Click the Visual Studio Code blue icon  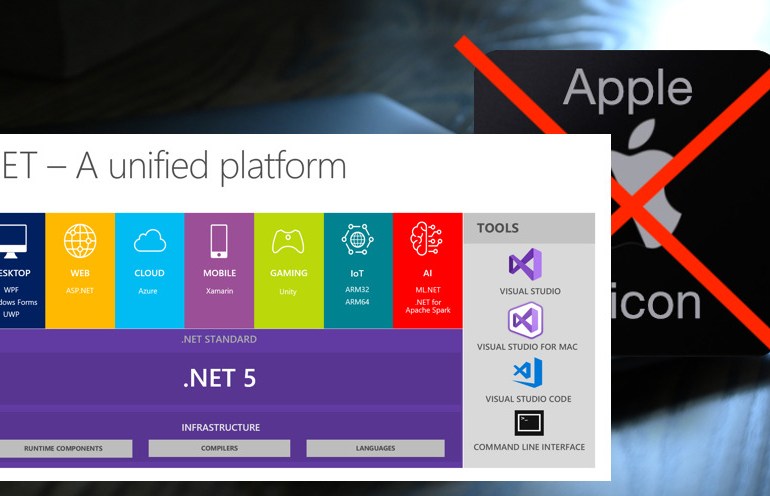[x=528, y=373]
